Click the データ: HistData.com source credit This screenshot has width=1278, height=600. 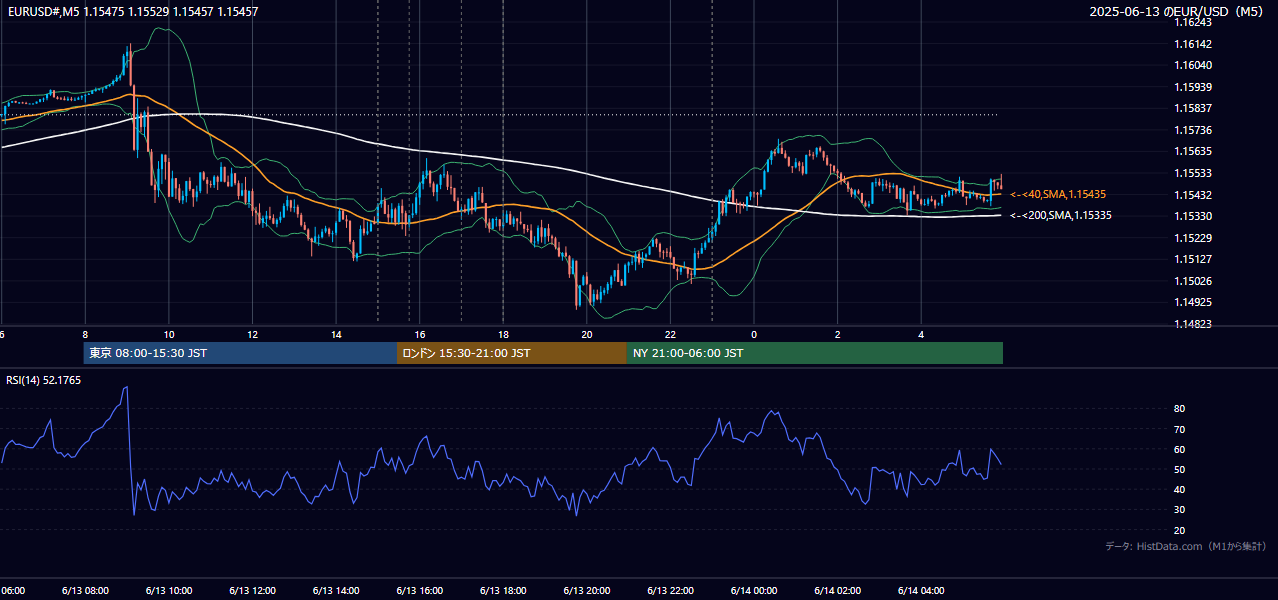coord(1186,546)
